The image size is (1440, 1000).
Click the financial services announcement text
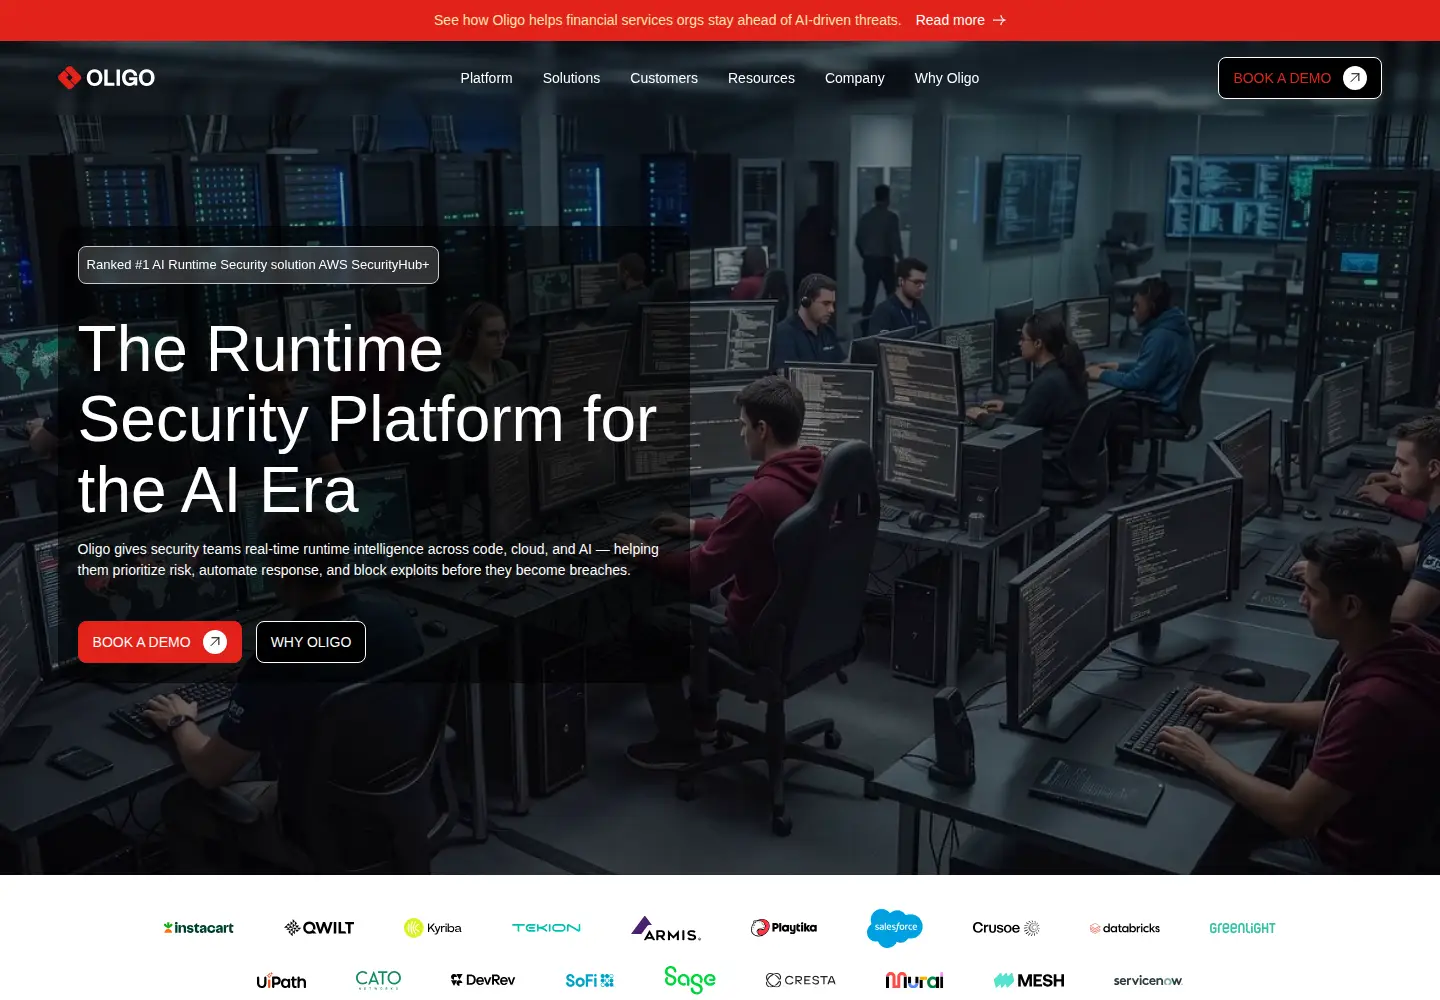(667, 20)
